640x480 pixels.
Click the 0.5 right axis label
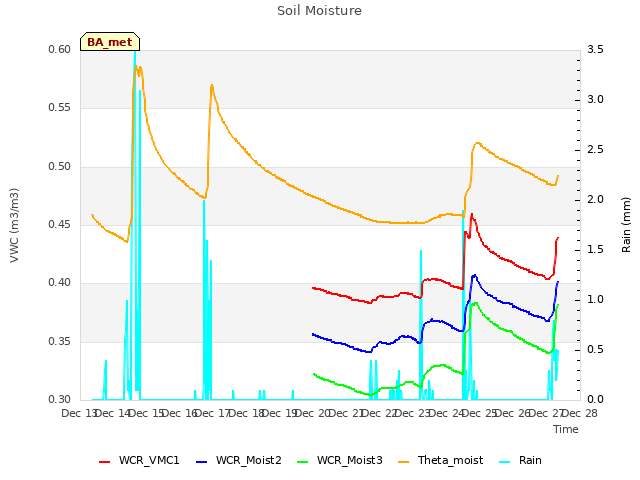pyautogui.click(x=595, y=350)
